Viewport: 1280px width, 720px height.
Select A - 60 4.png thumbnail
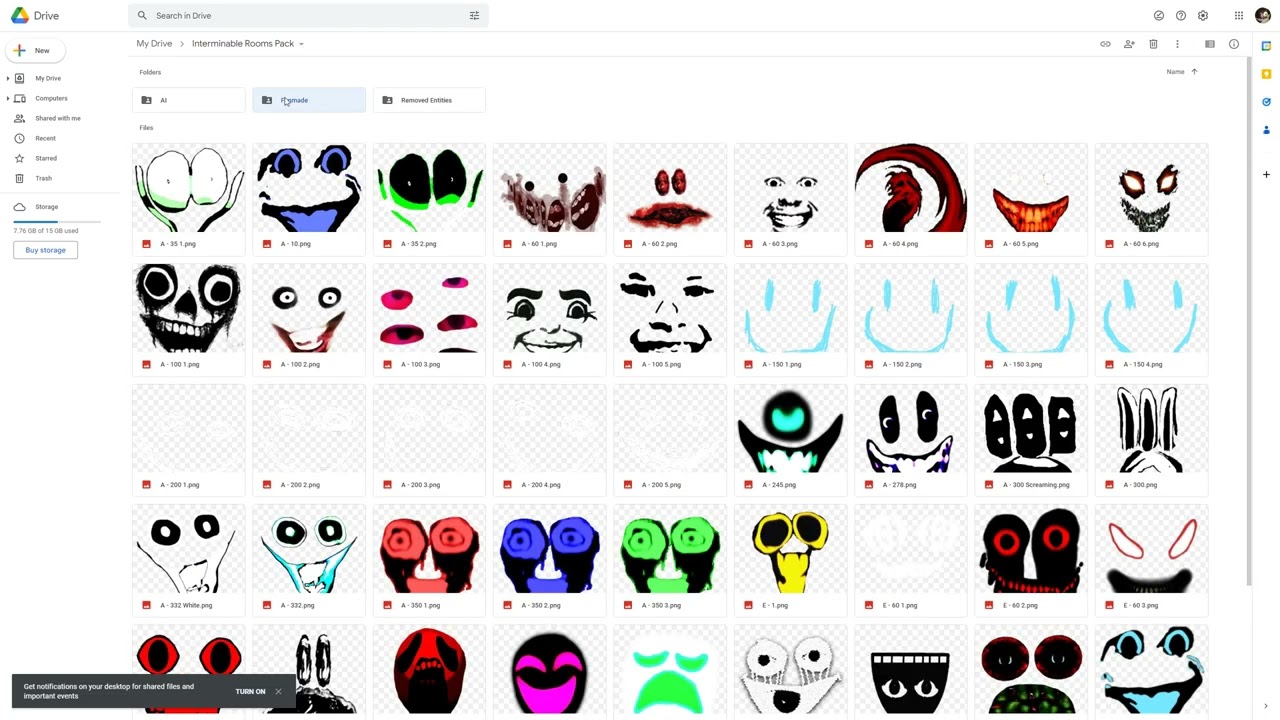coord(911,188)
